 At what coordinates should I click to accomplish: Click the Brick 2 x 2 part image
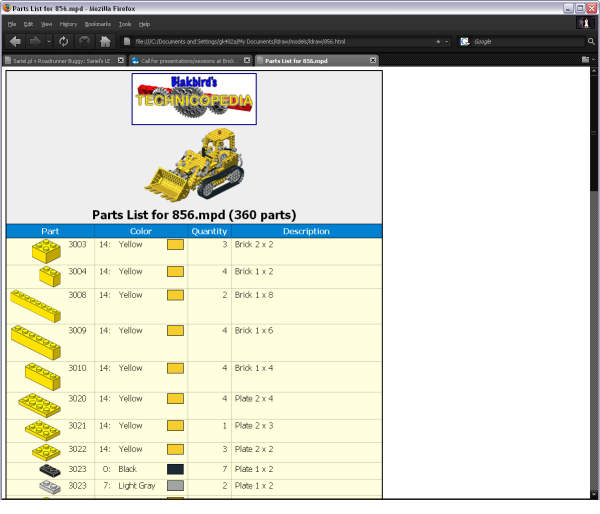pos(46,251)
